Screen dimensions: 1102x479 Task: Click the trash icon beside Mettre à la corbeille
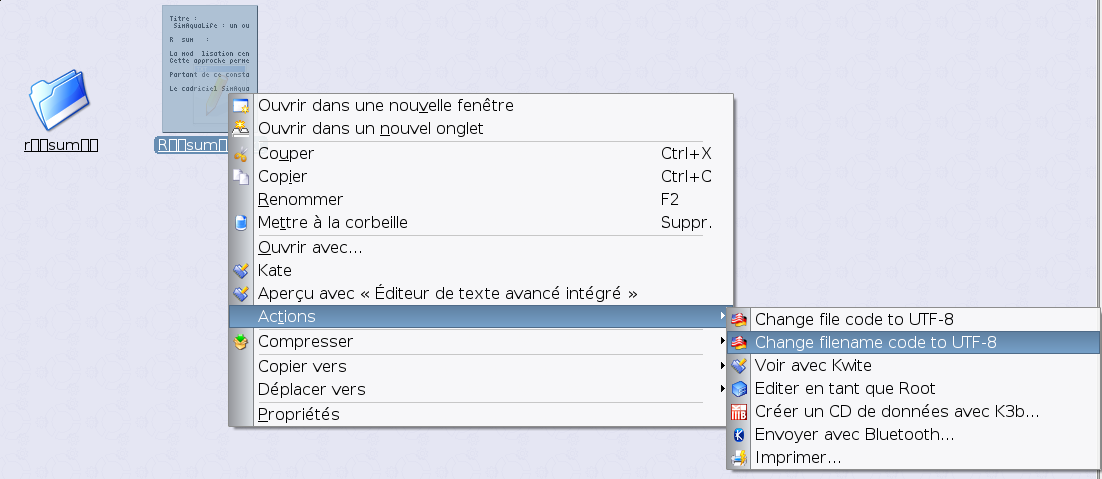coord(241,223)
